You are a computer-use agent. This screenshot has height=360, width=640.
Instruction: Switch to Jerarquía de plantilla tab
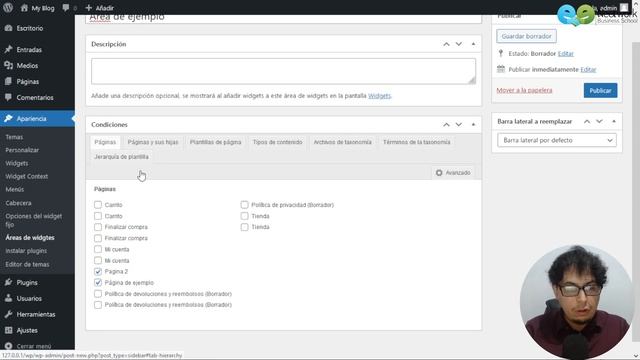click(121, 157)
